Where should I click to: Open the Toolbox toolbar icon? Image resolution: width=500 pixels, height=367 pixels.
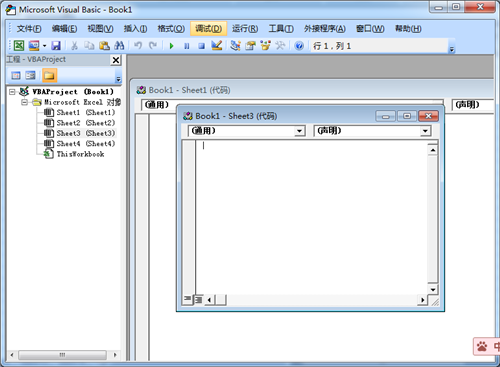(x=280, y=45)
